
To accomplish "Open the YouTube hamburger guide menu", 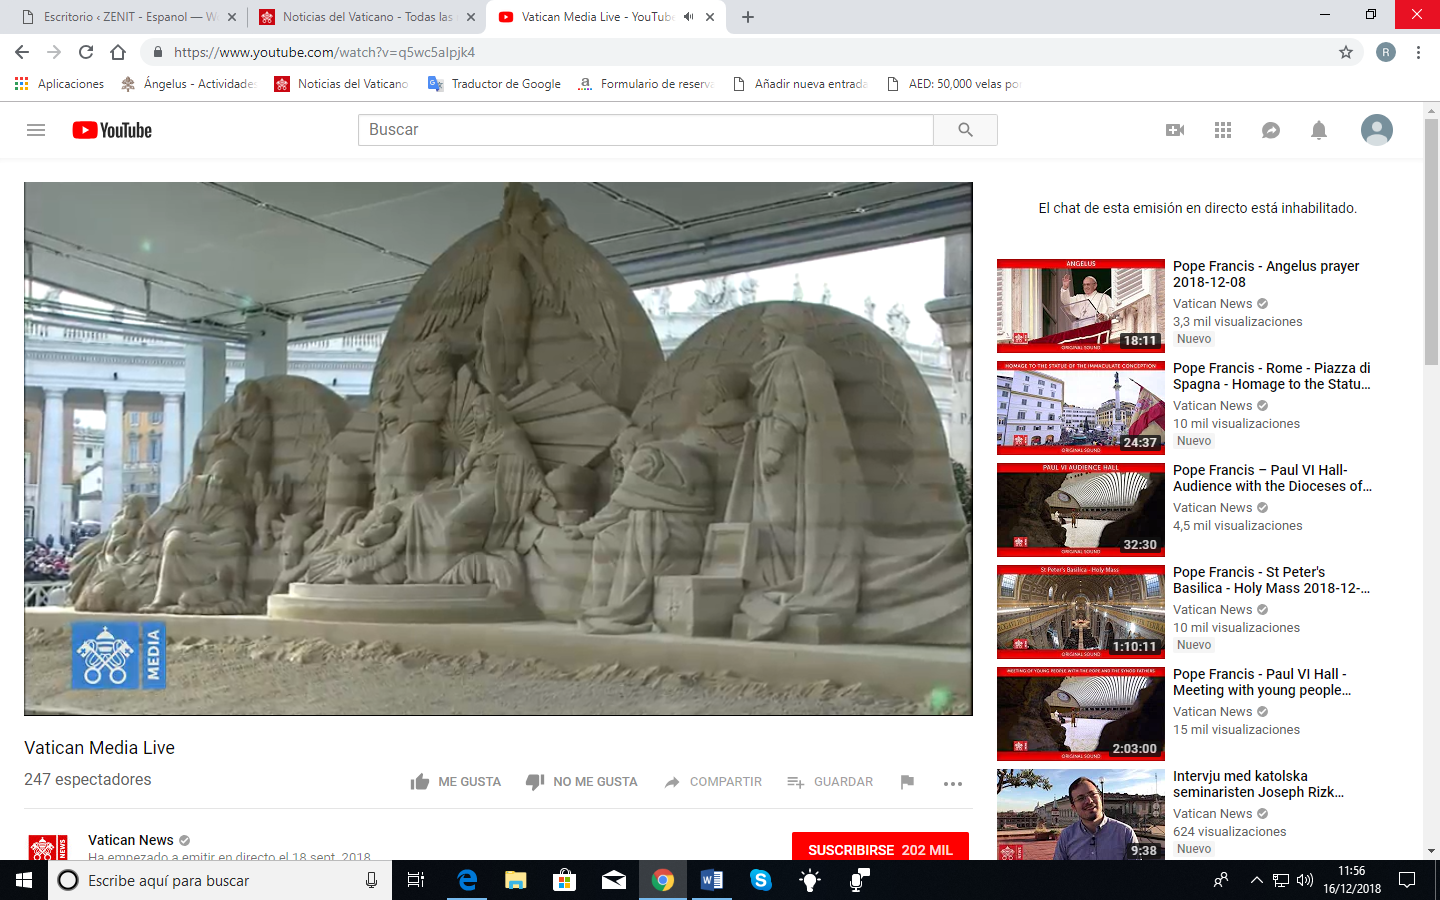I will 36,130.
